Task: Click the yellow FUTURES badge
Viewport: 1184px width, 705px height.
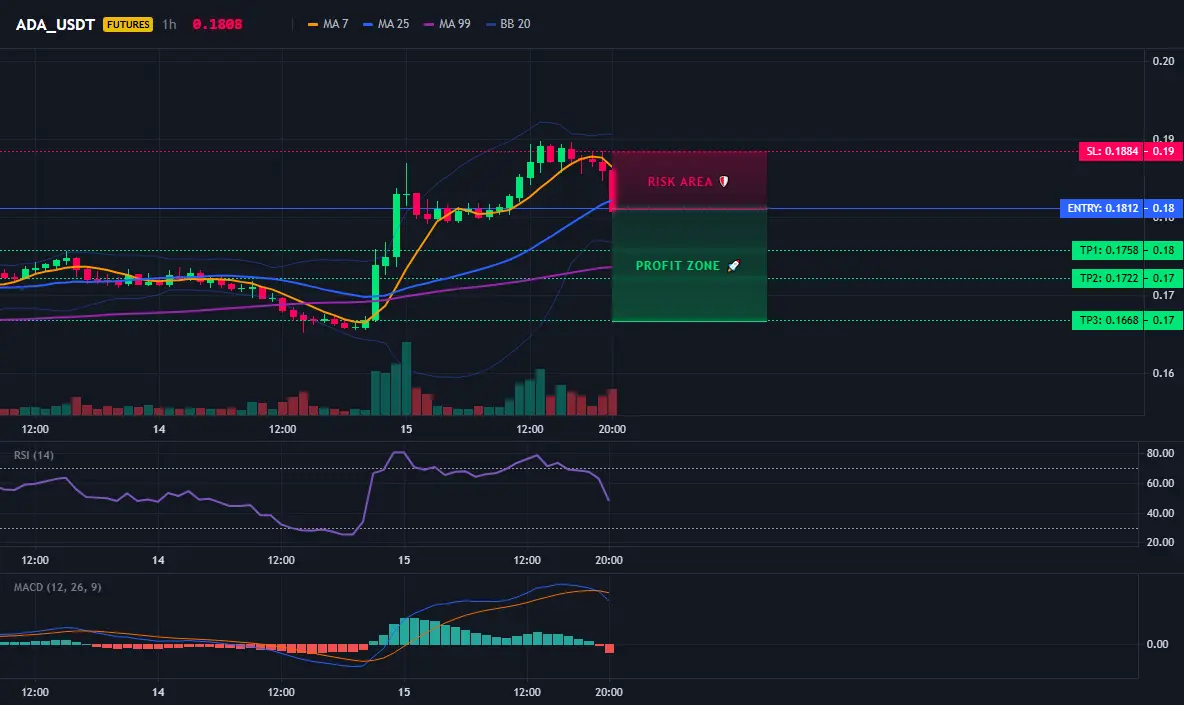Action: point(128,24)
